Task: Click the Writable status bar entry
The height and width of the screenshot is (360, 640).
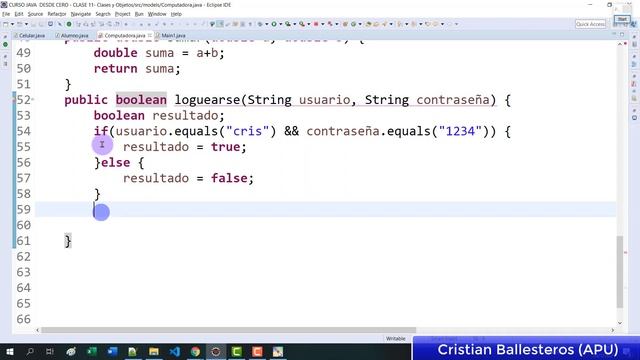Action: tap(396, 338)
